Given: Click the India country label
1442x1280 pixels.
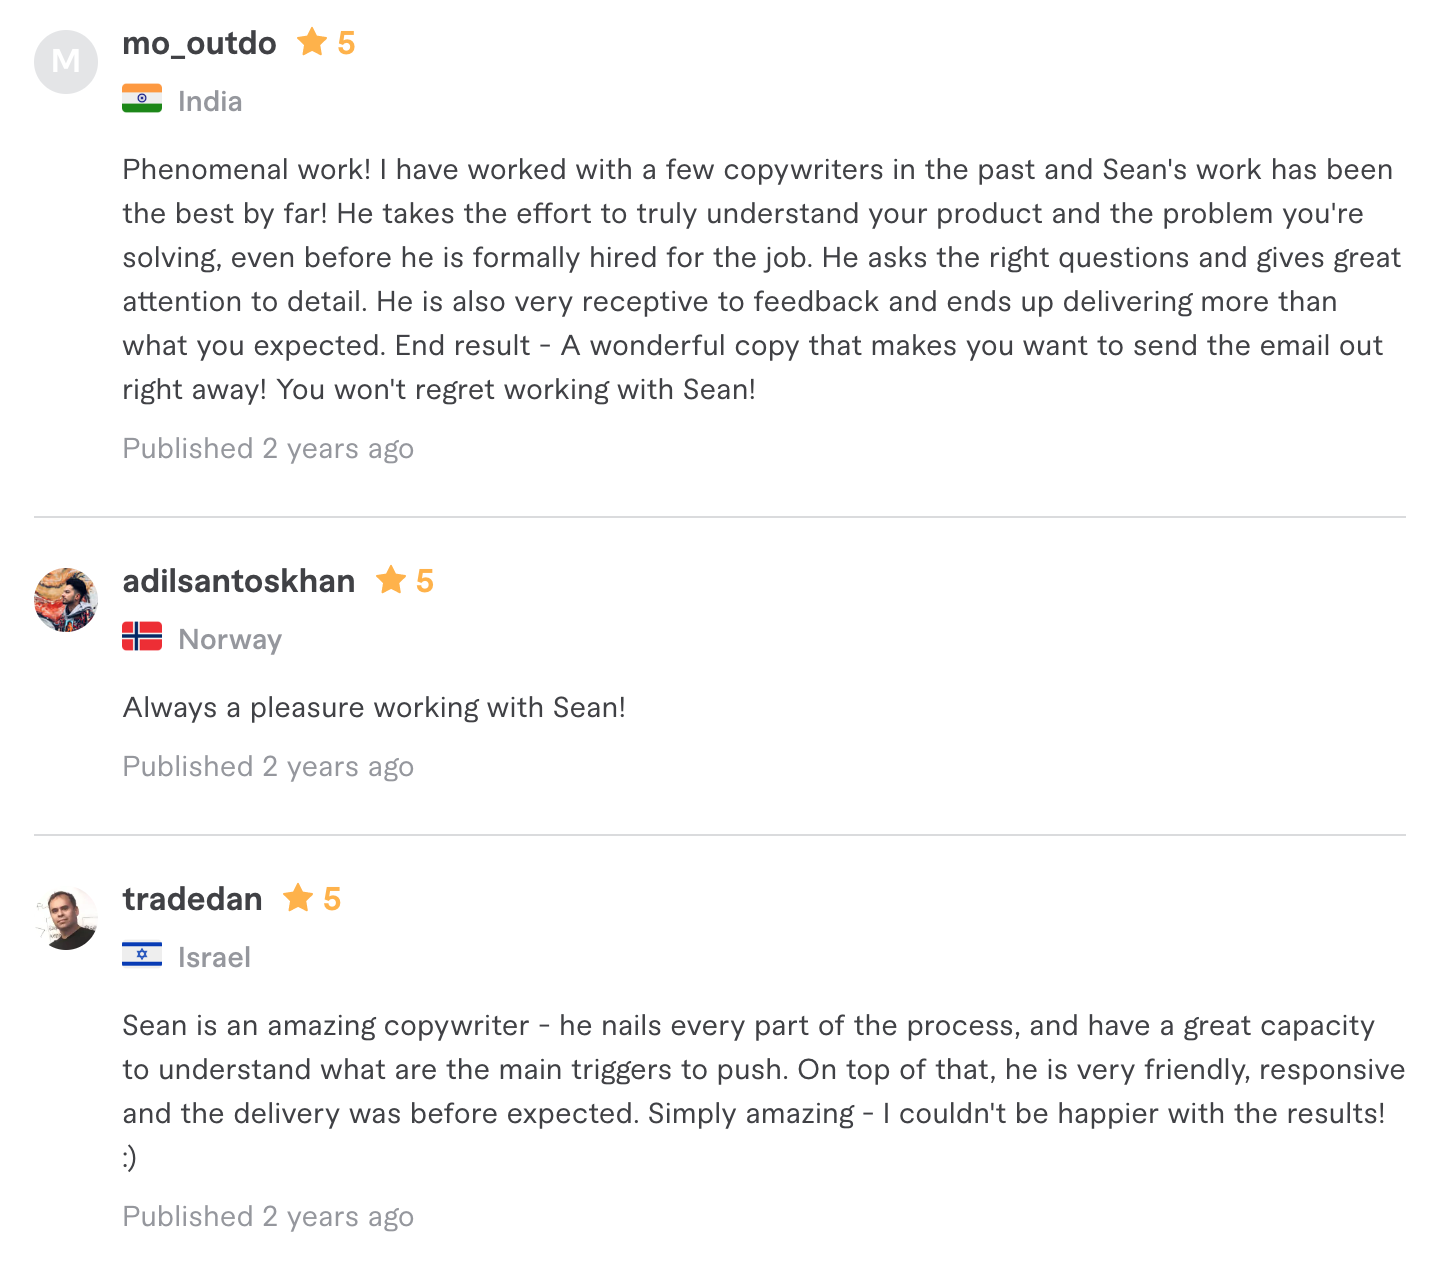Looking at the screenshot, I should pos(210,101).
